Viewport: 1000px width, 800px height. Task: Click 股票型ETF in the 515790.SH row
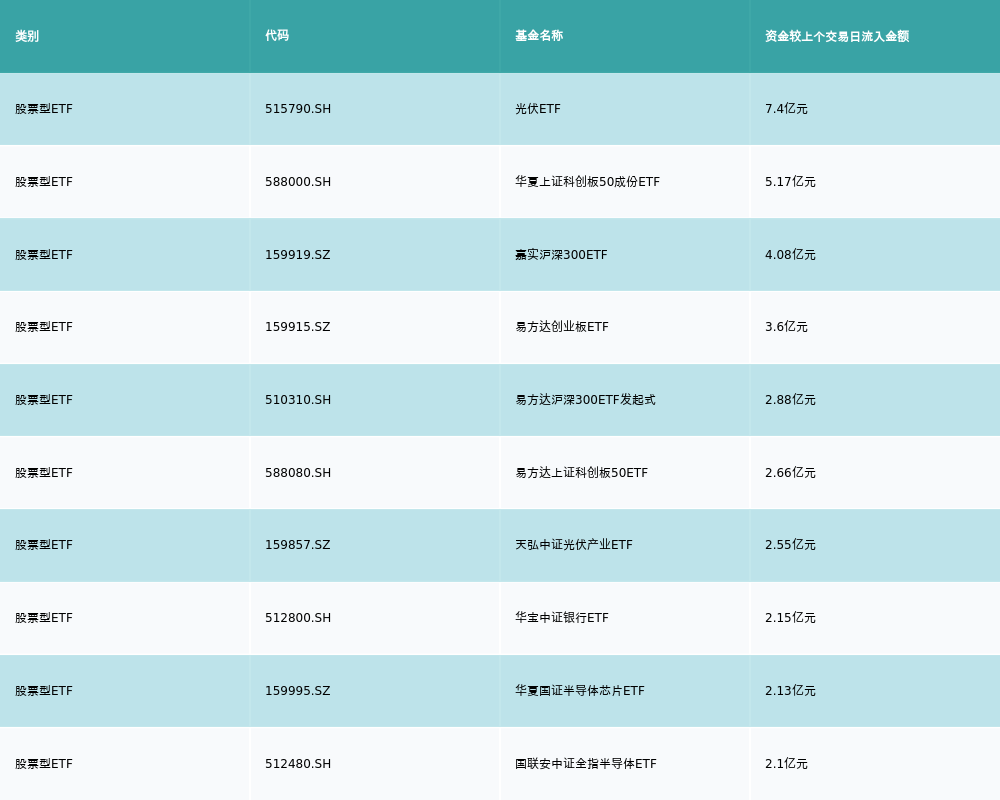[44, 109]
